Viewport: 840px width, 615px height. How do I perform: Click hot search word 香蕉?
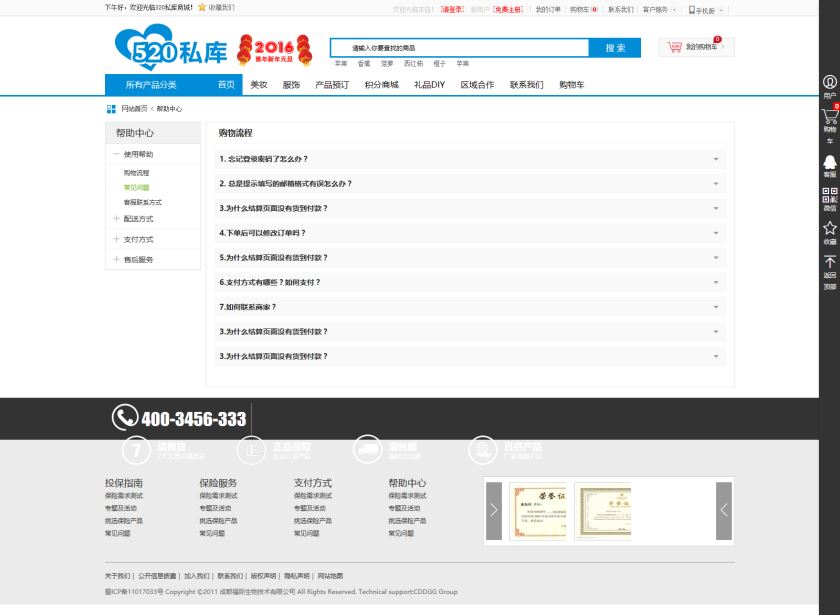pos(364,64)
